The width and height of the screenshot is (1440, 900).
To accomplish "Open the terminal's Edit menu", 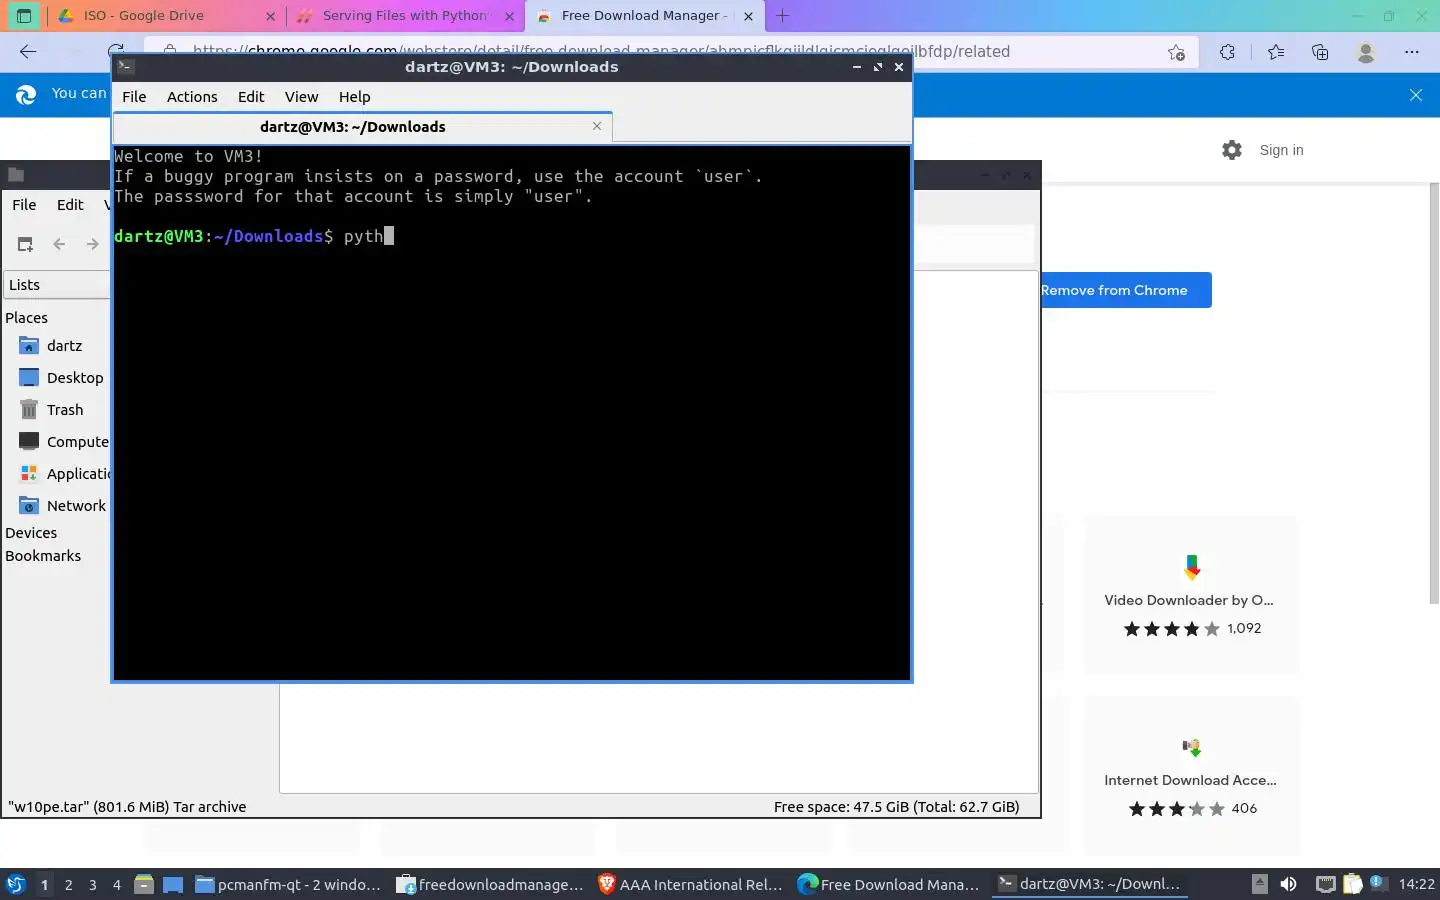I will point(251,97).
